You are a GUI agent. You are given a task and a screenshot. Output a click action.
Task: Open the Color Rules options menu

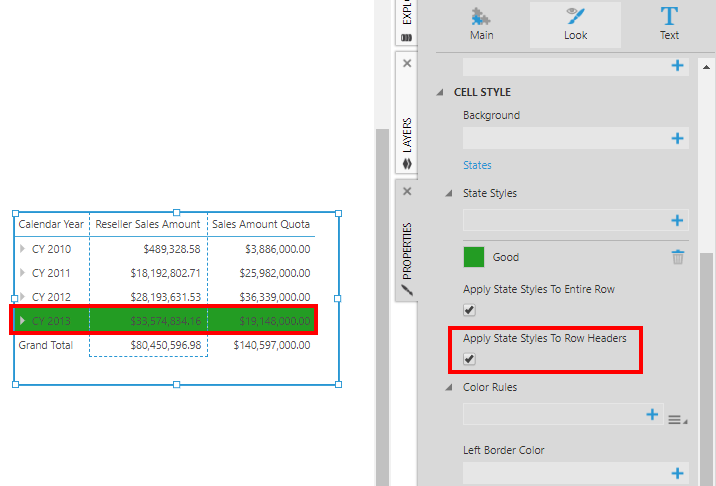click(x=677, y=419)
